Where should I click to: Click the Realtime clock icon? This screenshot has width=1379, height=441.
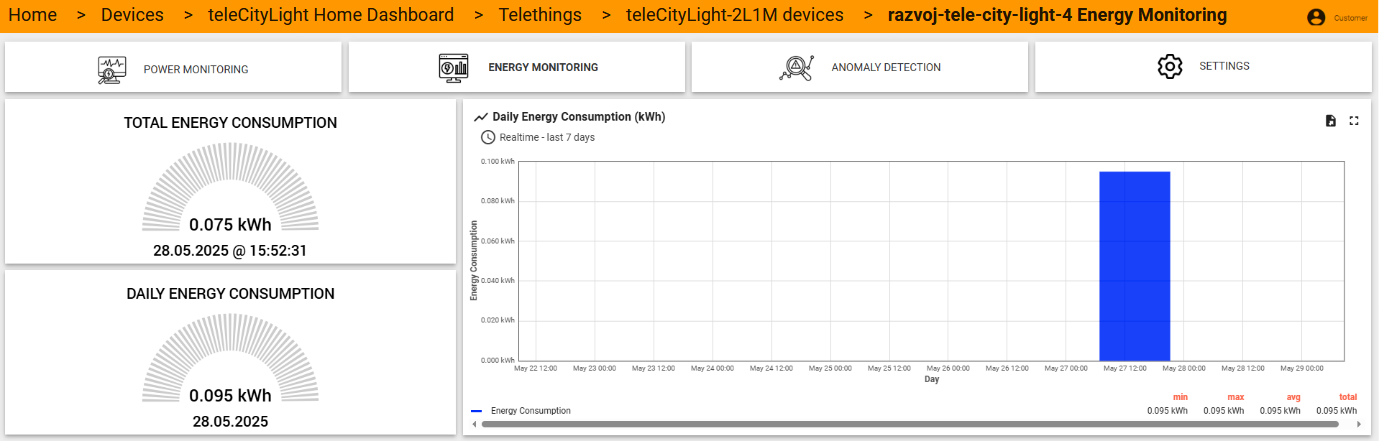pos(488,137)
